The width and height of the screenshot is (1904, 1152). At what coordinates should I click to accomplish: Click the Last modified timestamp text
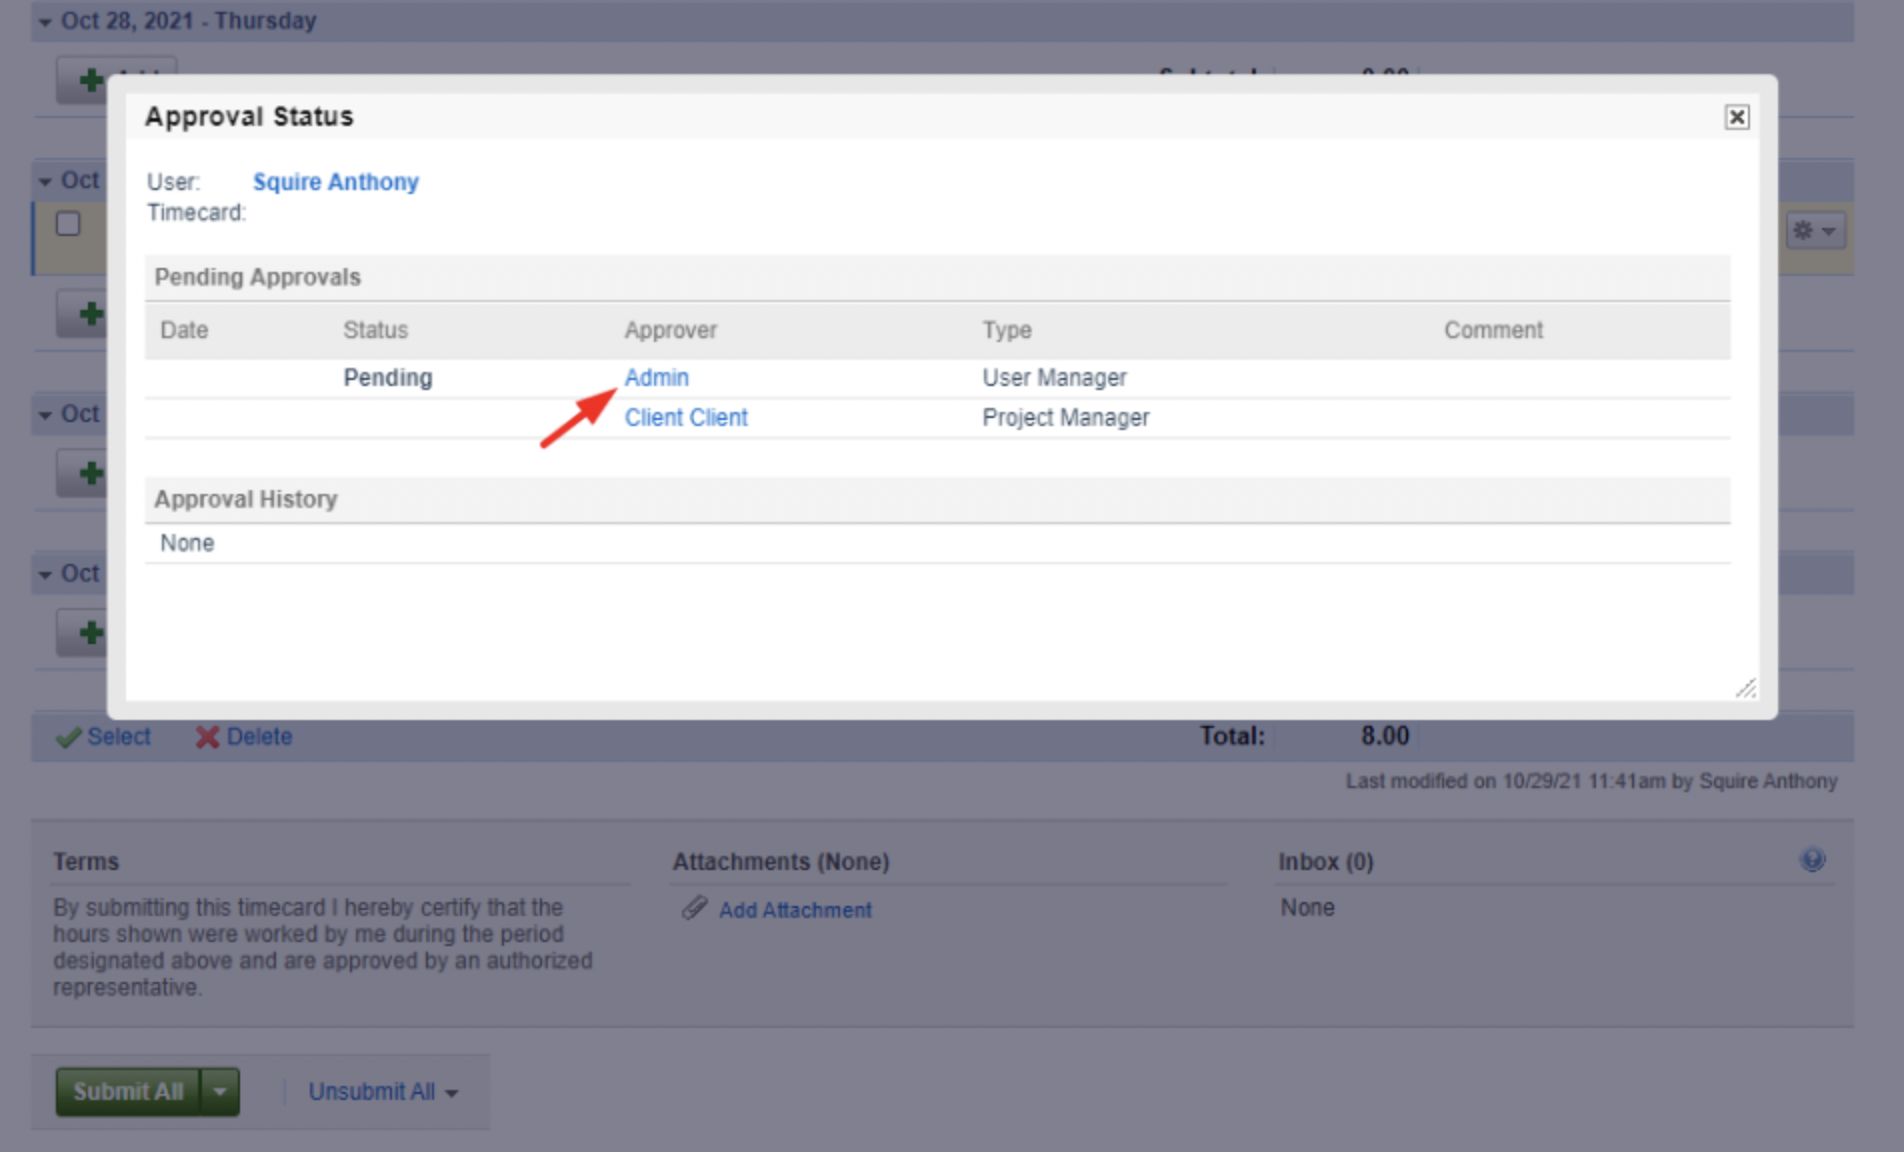click(x=1591, y=781)
